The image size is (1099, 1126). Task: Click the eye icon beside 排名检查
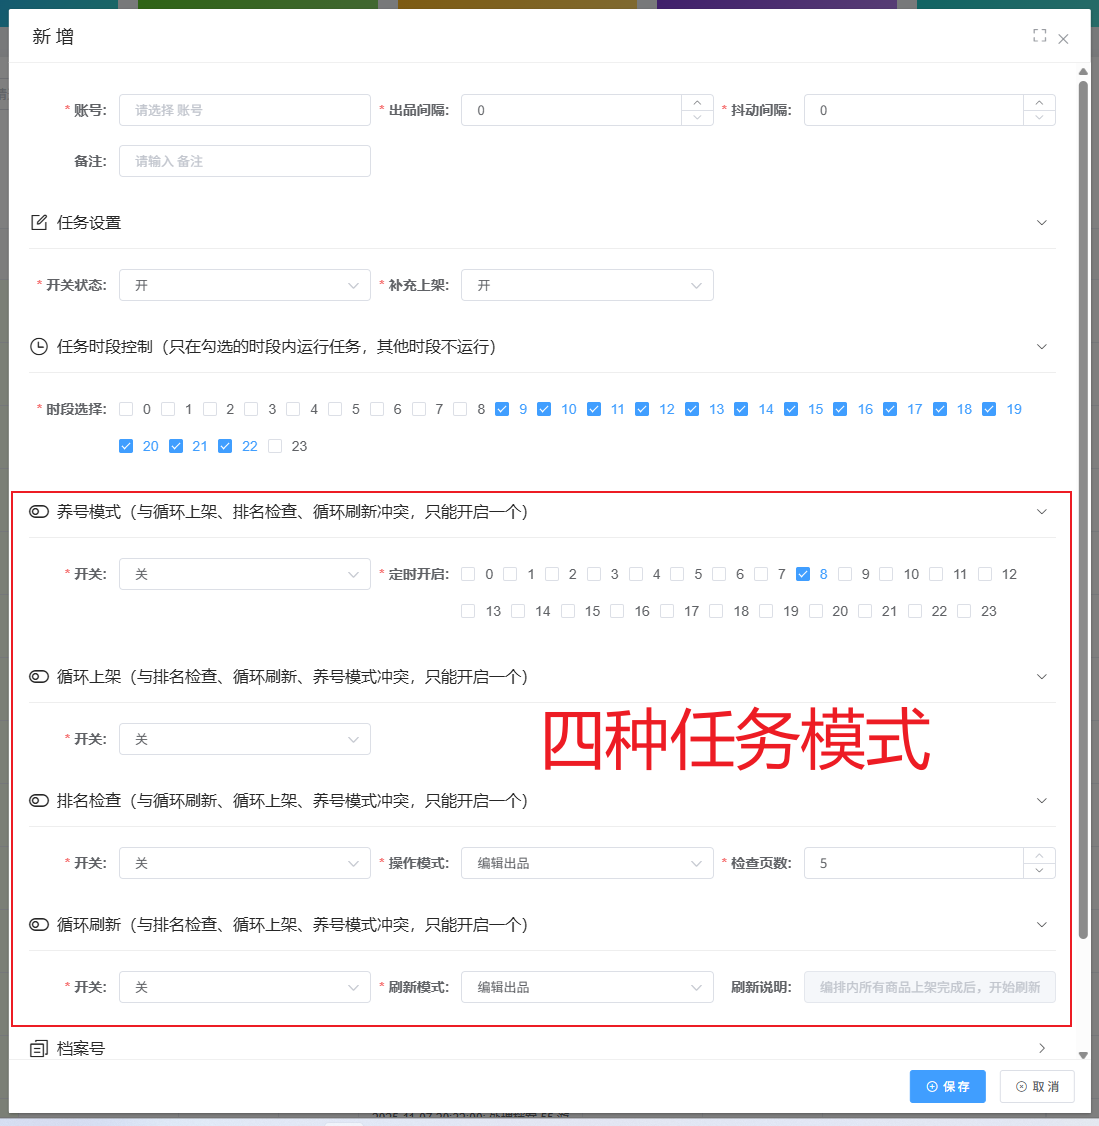click(x=37, y=800)
